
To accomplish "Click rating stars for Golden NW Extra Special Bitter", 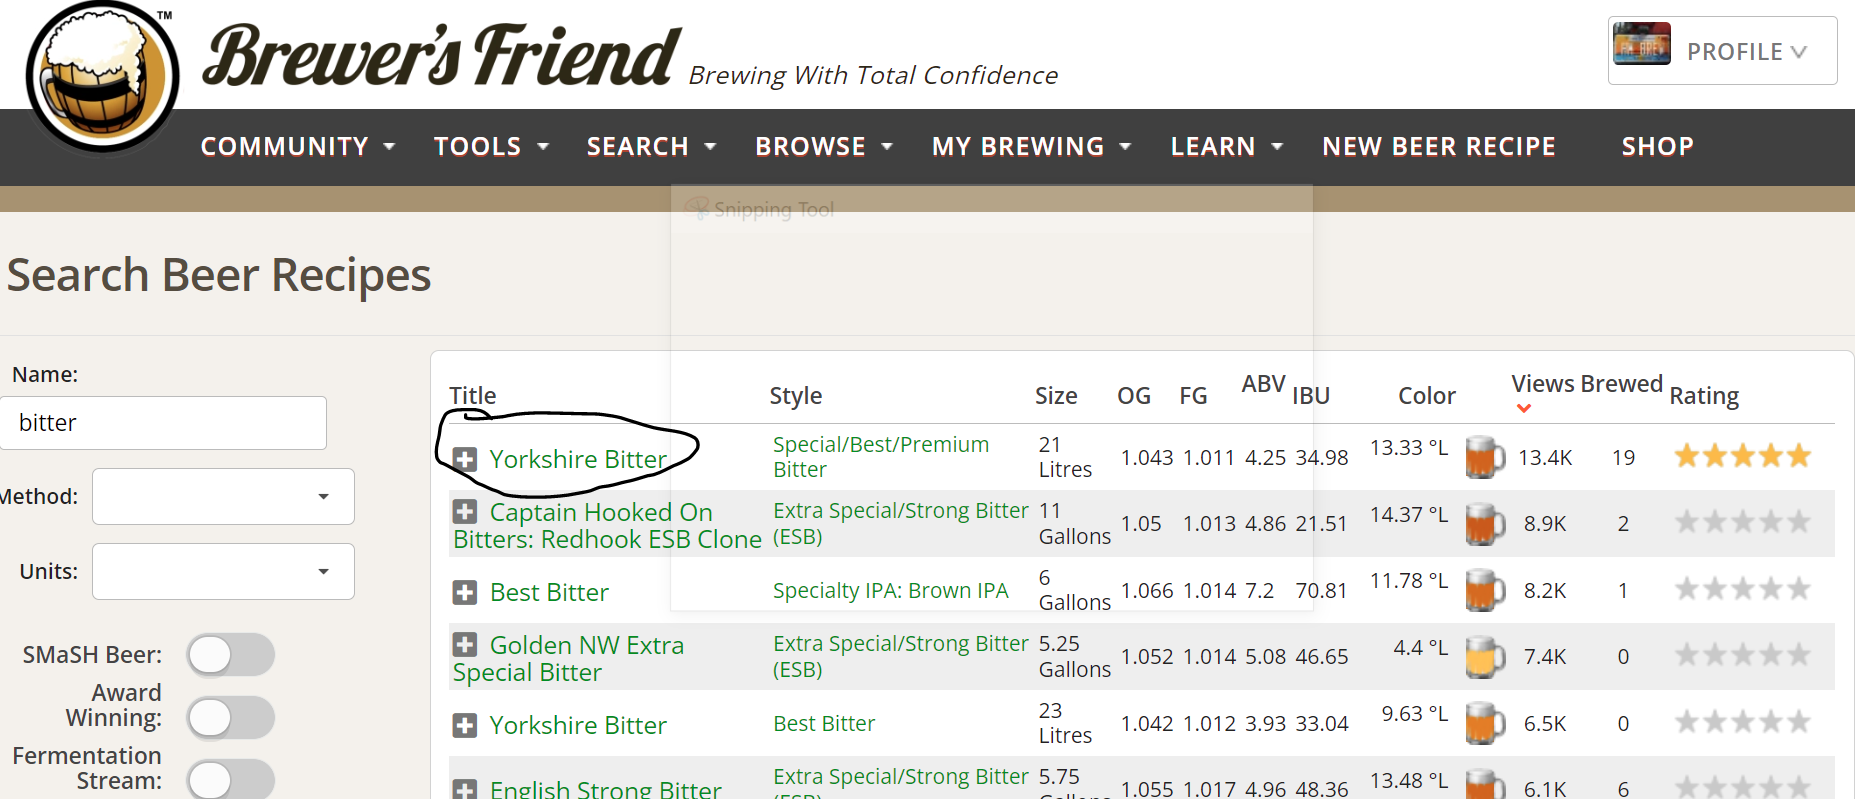I will pyautogui.click(x=1743, y=655).
